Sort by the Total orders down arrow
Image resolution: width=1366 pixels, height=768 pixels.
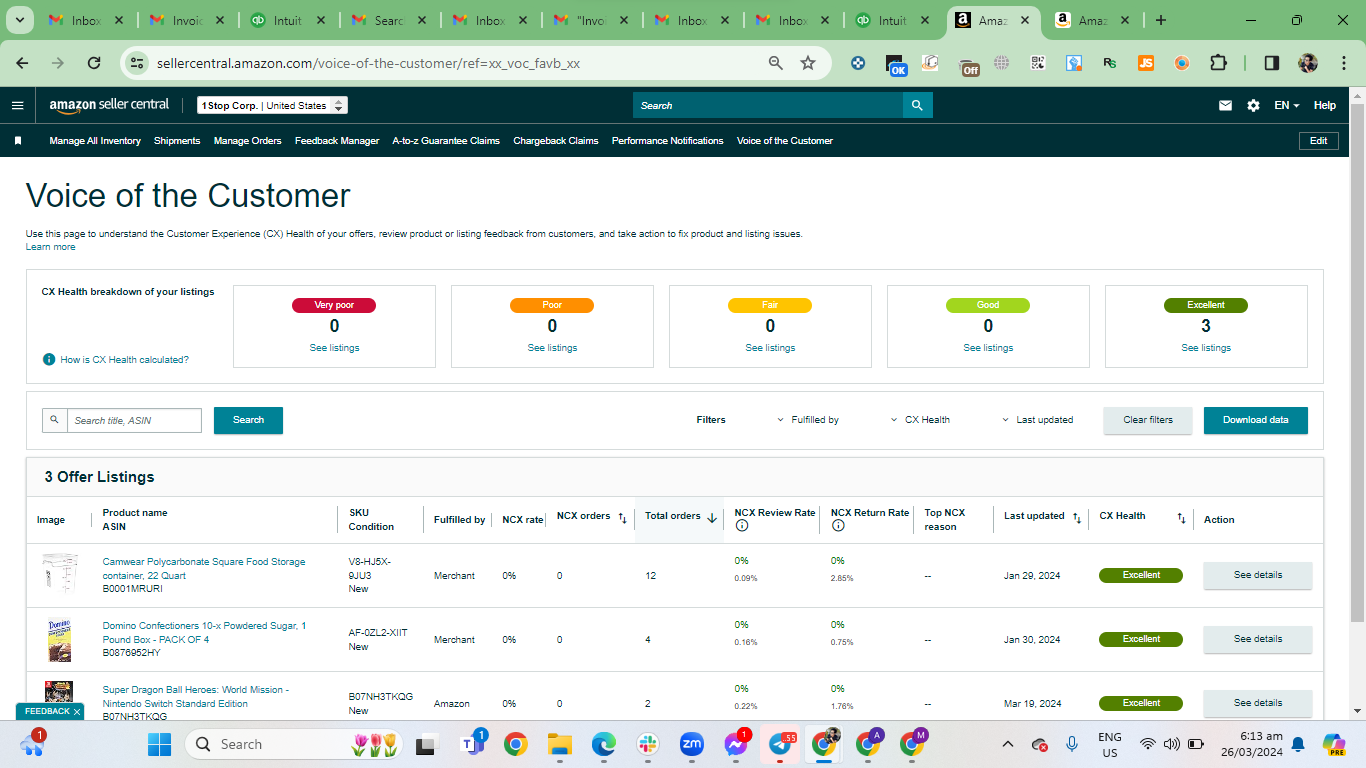[712, 517]
